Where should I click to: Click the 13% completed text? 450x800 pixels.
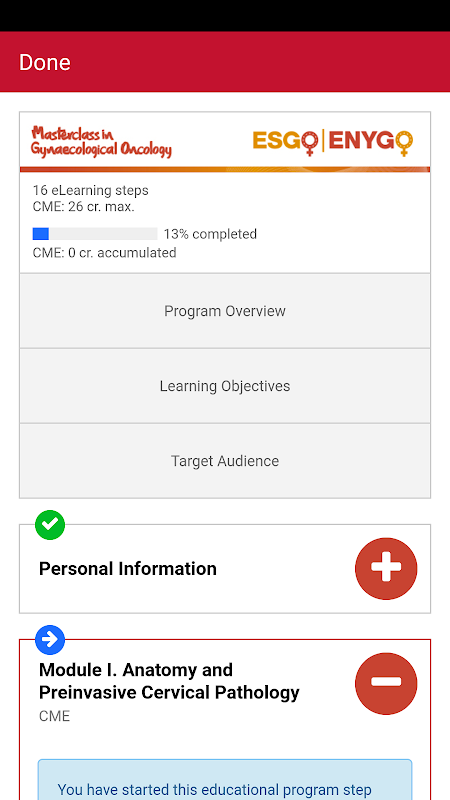coord(210,234)
